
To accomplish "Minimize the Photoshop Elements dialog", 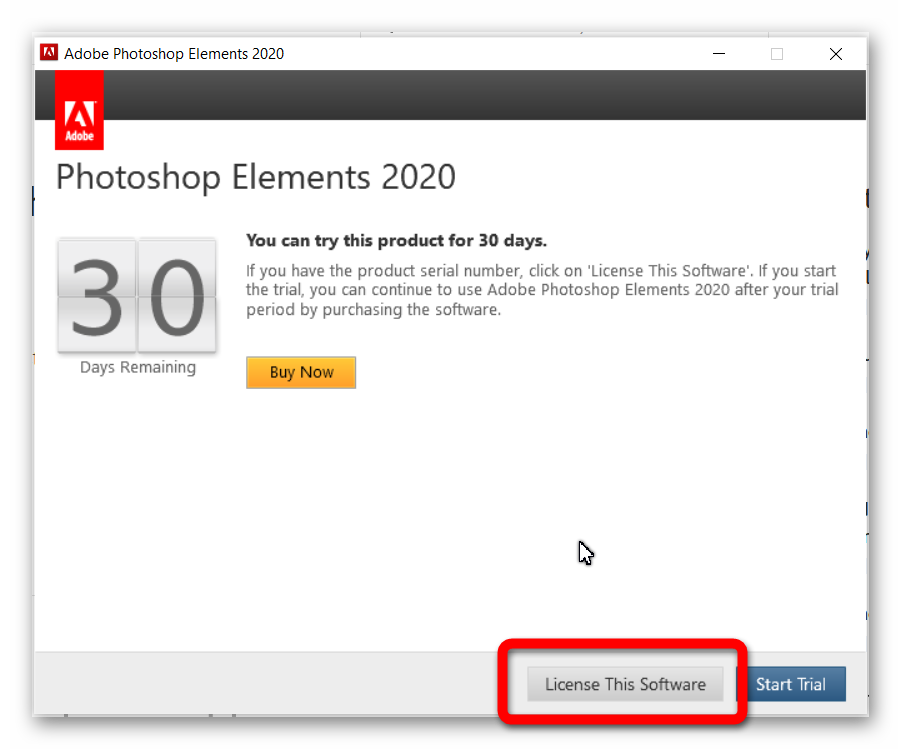I will click(x=719, y=54).
